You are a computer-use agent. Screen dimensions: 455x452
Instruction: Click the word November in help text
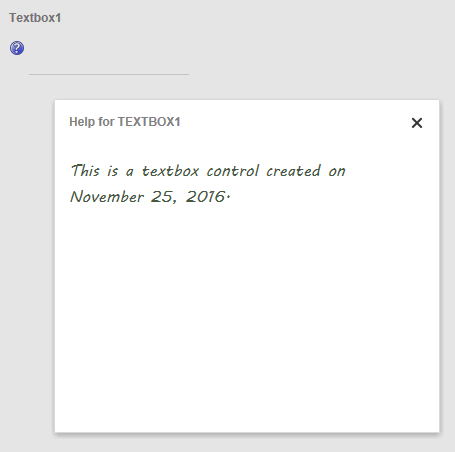(107, 196)
